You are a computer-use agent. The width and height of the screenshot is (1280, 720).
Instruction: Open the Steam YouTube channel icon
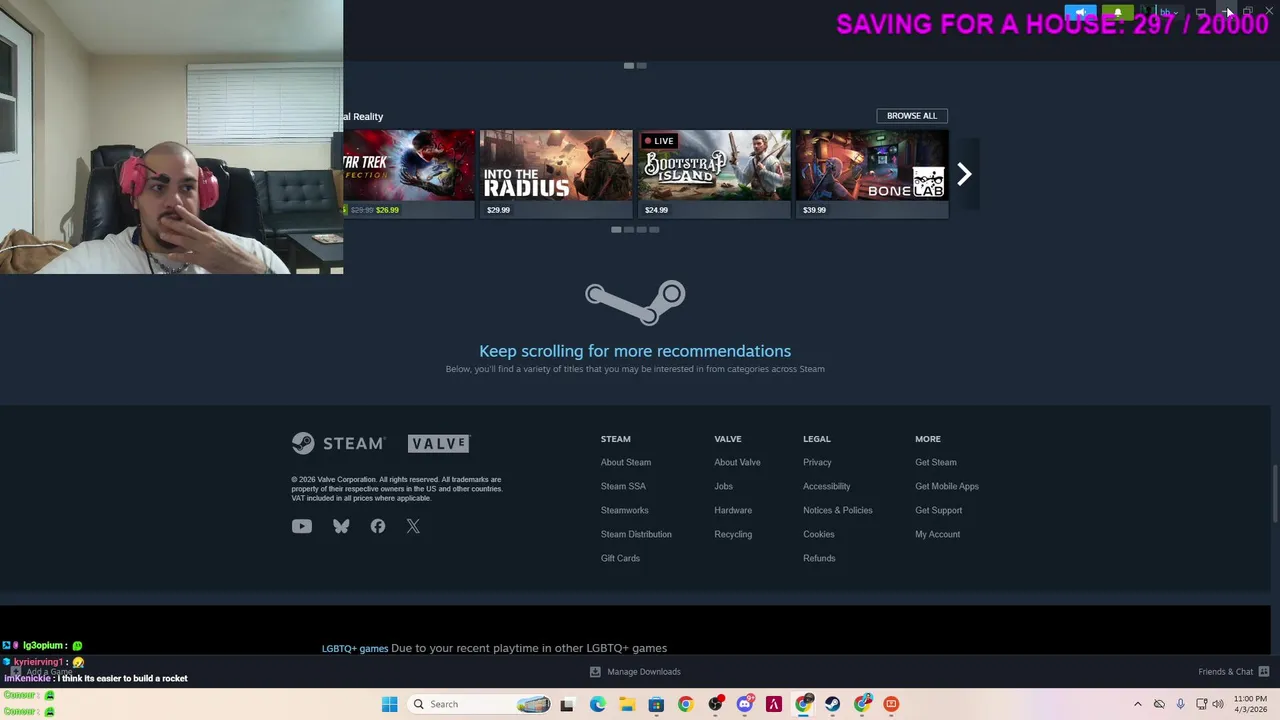click(x=301, y=526)
